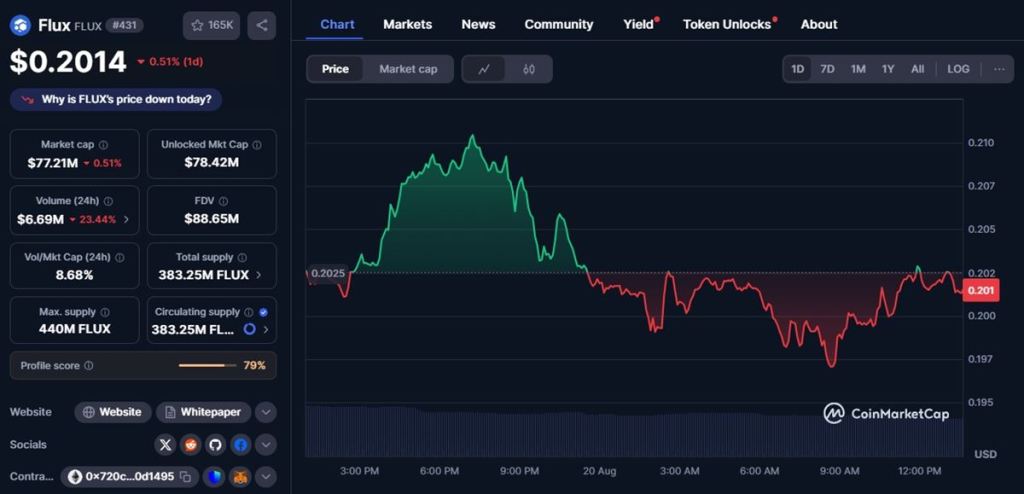Click the $88.65M FDV value
Image resolution: width=1024 pixels, height=494 pixels.
tap(212, 219)
